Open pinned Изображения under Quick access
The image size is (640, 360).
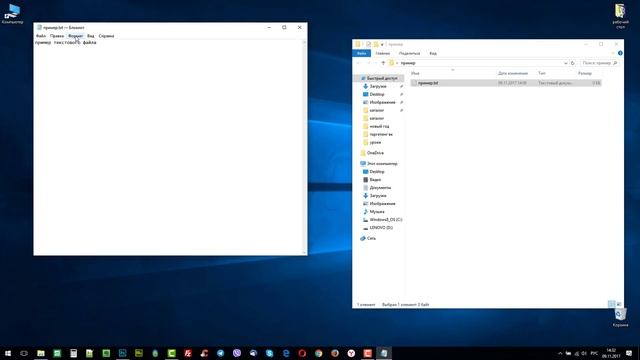click(382, 102)
